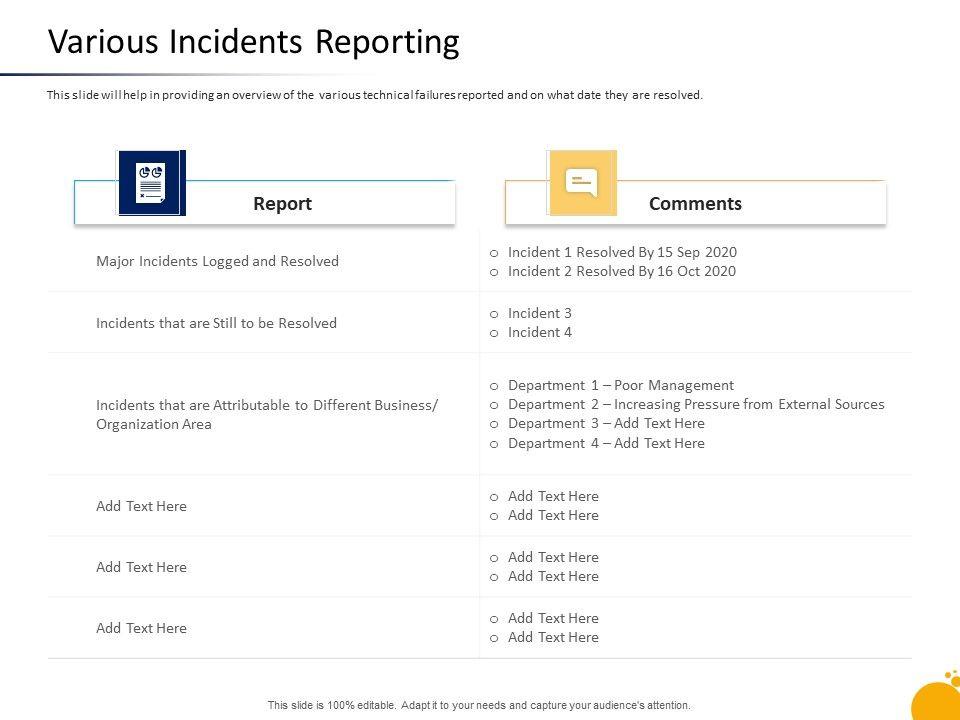The width and height of the screenshot is (960, 720).
Task: Click the 'Incident 4' bullet item
Action: (539, 332)
